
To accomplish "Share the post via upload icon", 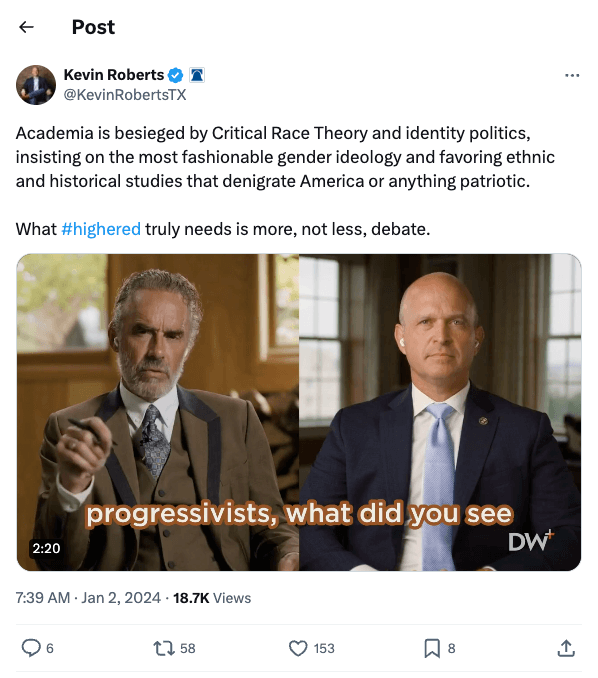I will [x=566, y=648].
